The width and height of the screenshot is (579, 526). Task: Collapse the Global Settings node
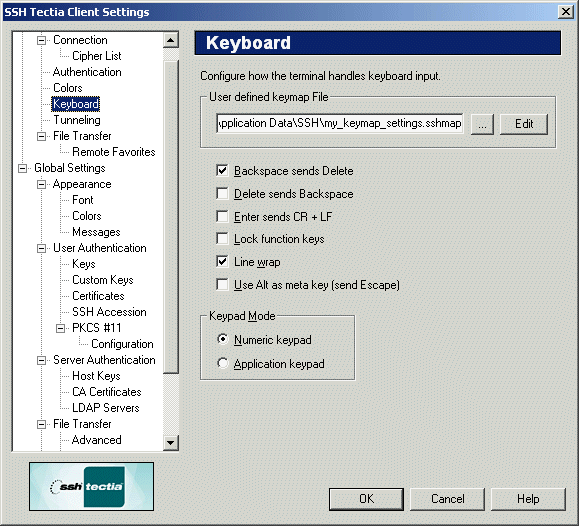coord(23,168)
